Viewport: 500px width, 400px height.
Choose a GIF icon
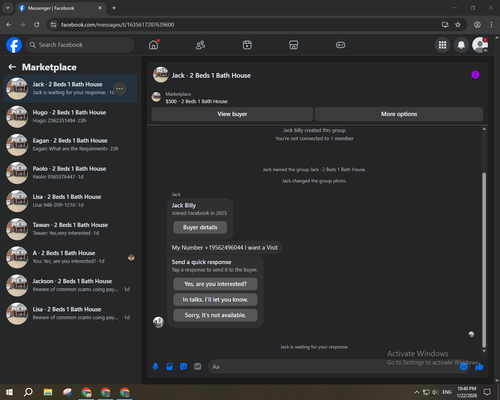tap(198, 367)
